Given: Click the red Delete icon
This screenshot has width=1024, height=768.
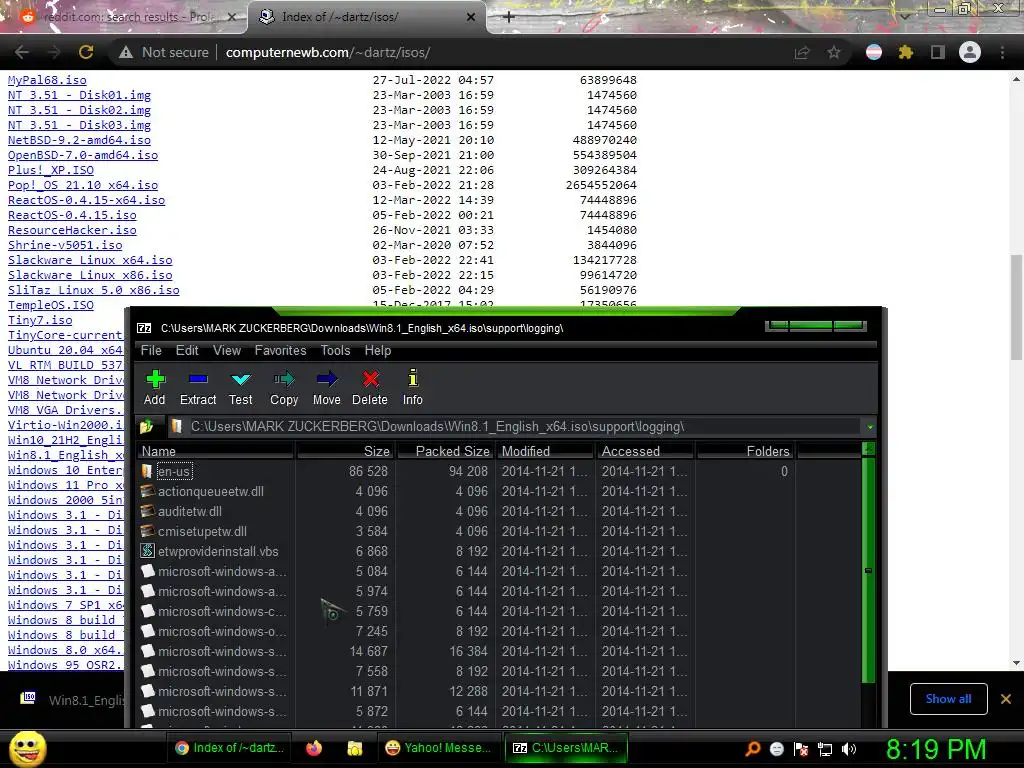Looking at the screenshot, I should click(x=370, y=388).
